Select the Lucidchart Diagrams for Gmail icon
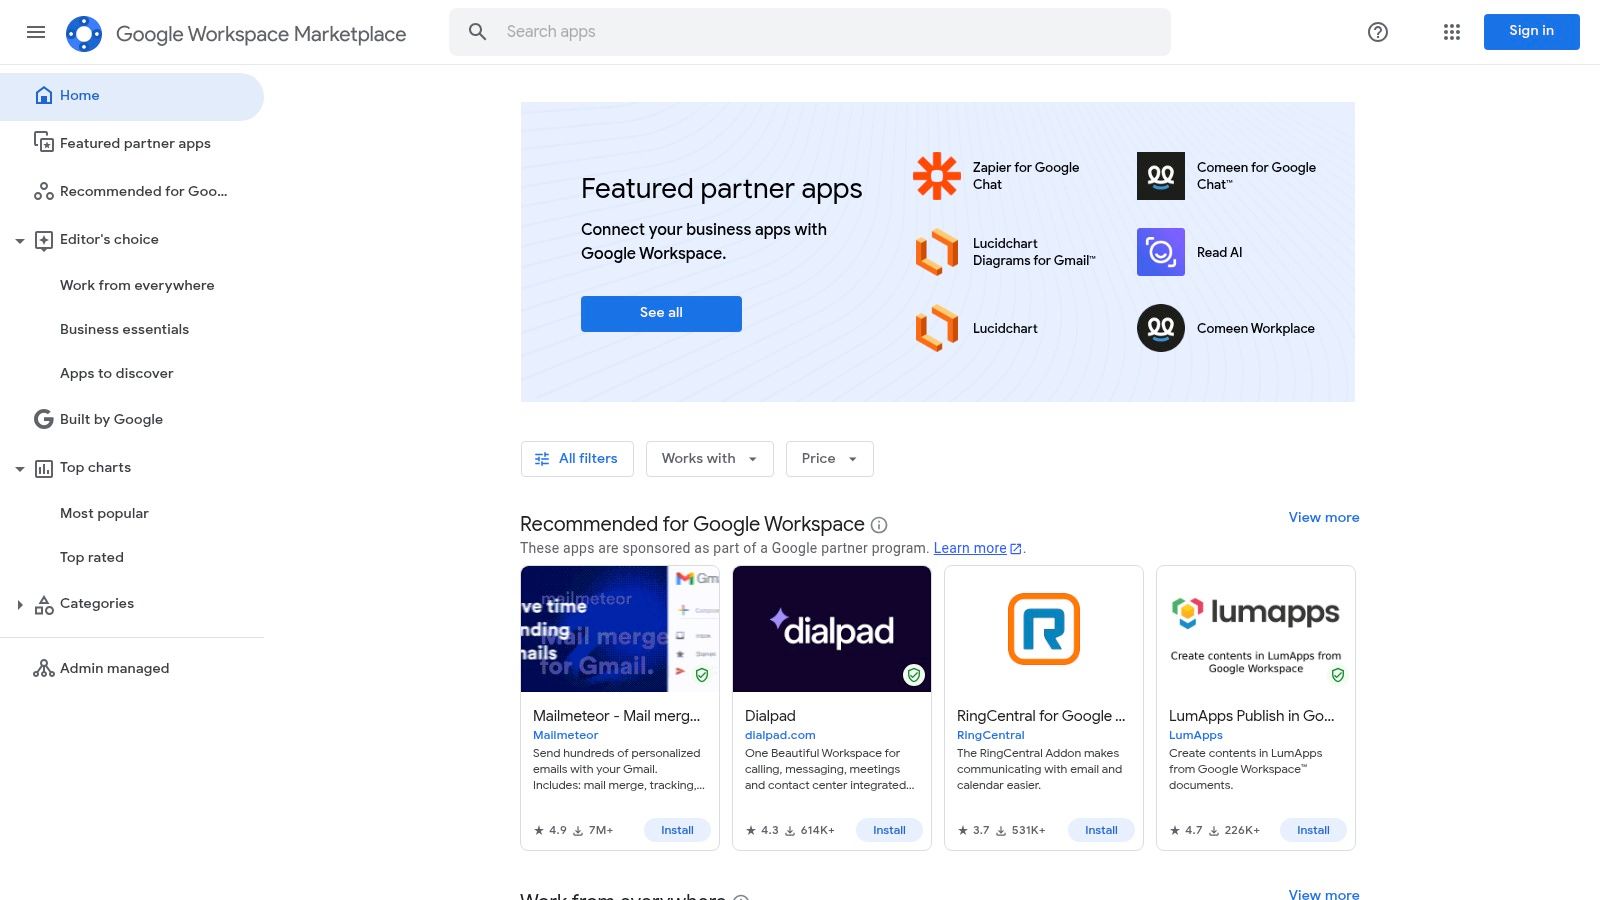This screenshot has height=900, width=1600. coord(936,251)
